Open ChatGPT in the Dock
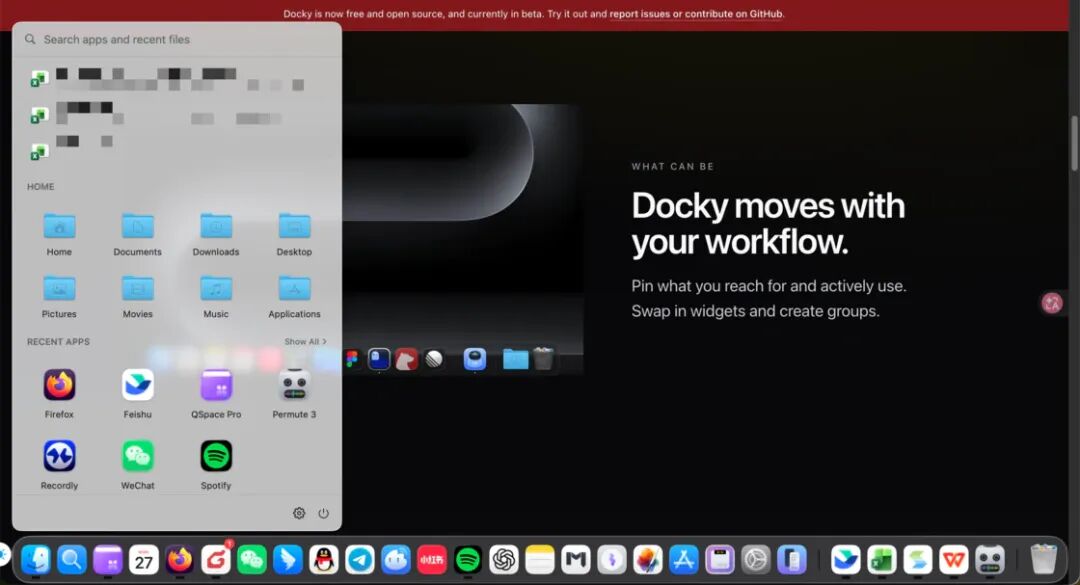 pos(503,560)
